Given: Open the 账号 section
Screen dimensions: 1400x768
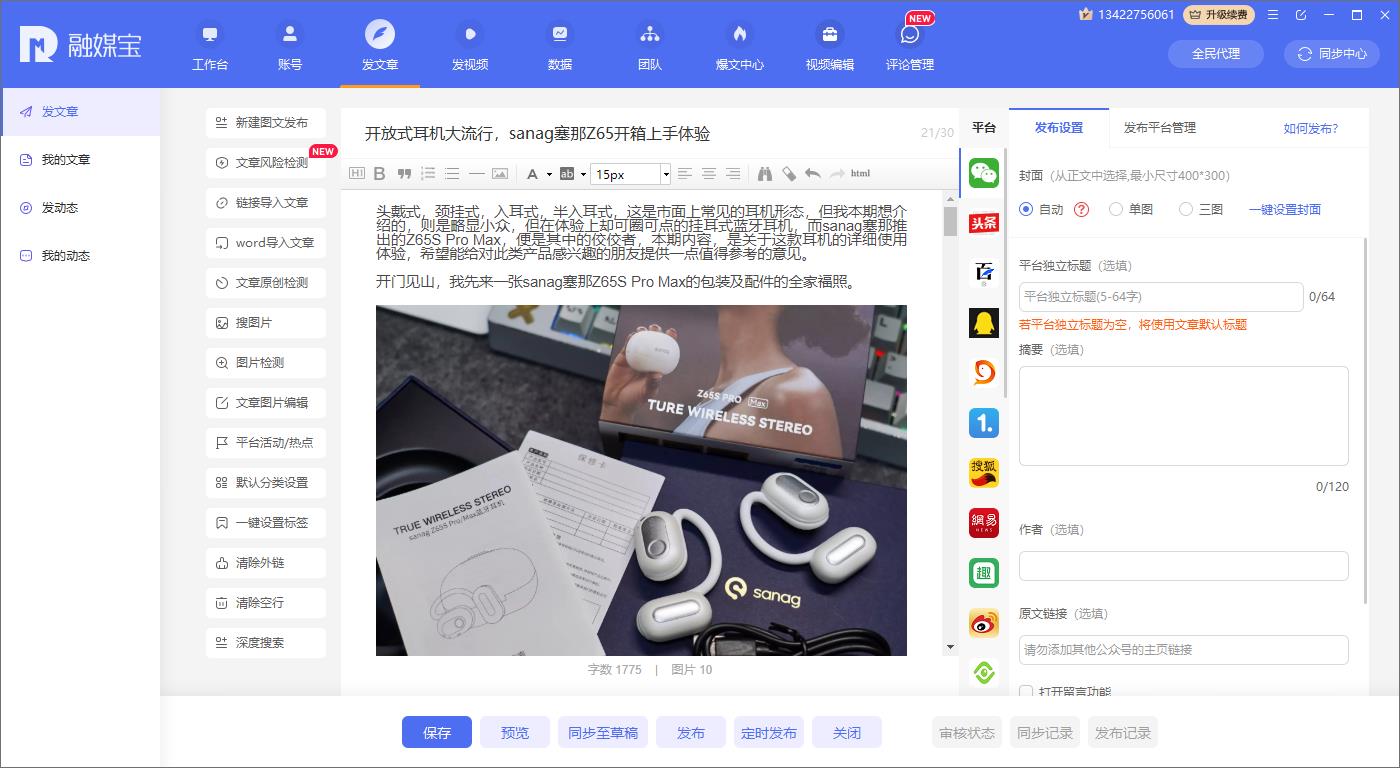Looking at the screenshot, I should (290, 46).
